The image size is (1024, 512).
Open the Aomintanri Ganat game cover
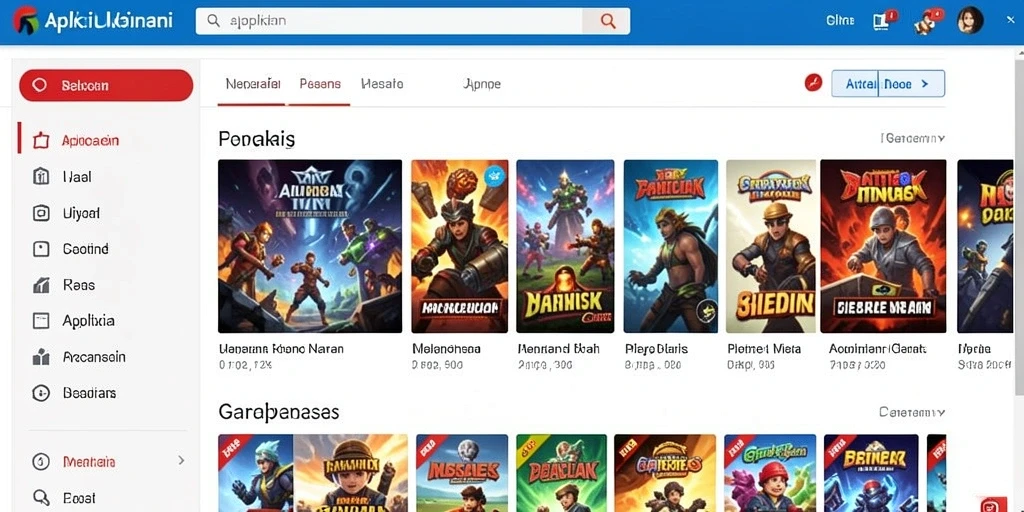883,246
